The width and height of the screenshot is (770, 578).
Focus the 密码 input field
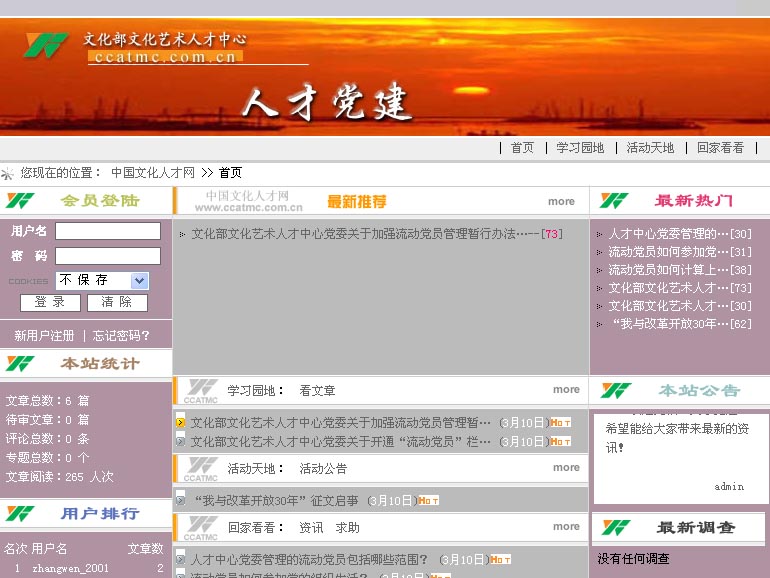click(108, 256)
